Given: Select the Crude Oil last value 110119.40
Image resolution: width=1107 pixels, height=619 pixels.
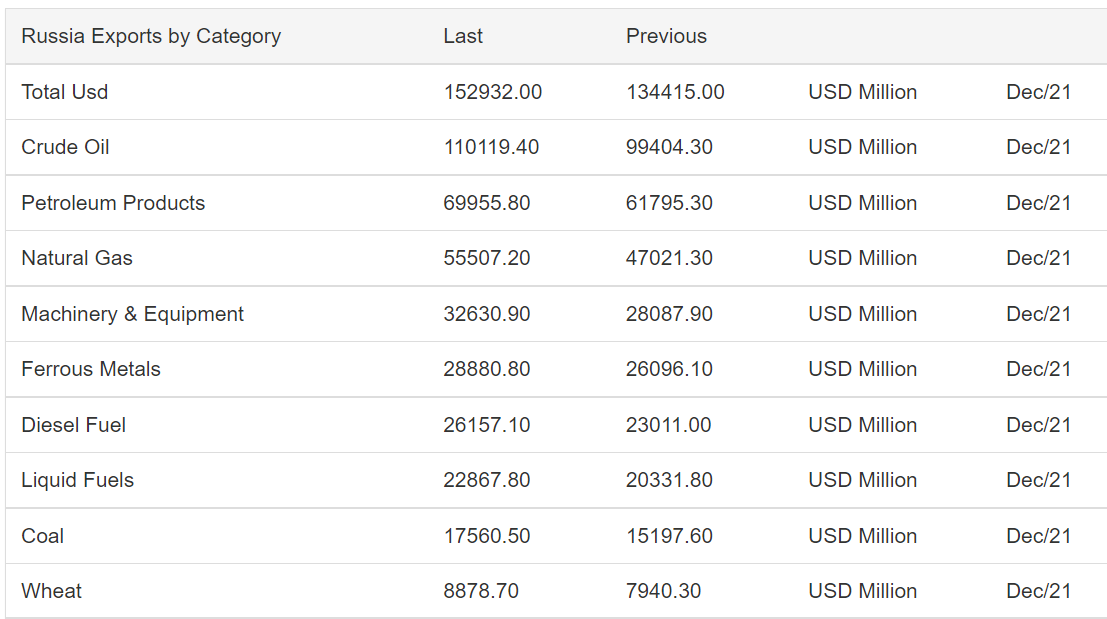Looking at the screenshot, I should [491, 147].
